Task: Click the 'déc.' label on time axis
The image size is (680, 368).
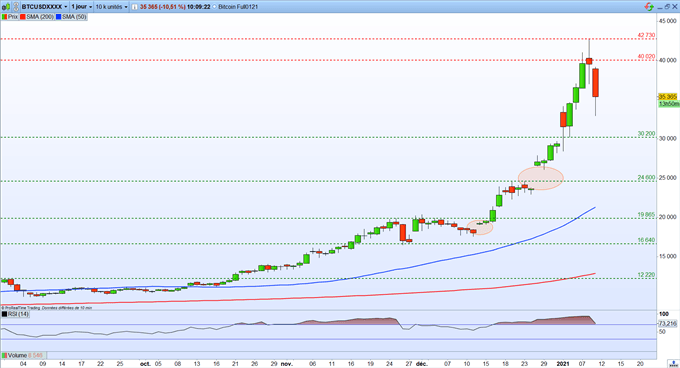Action: point(422,364)
